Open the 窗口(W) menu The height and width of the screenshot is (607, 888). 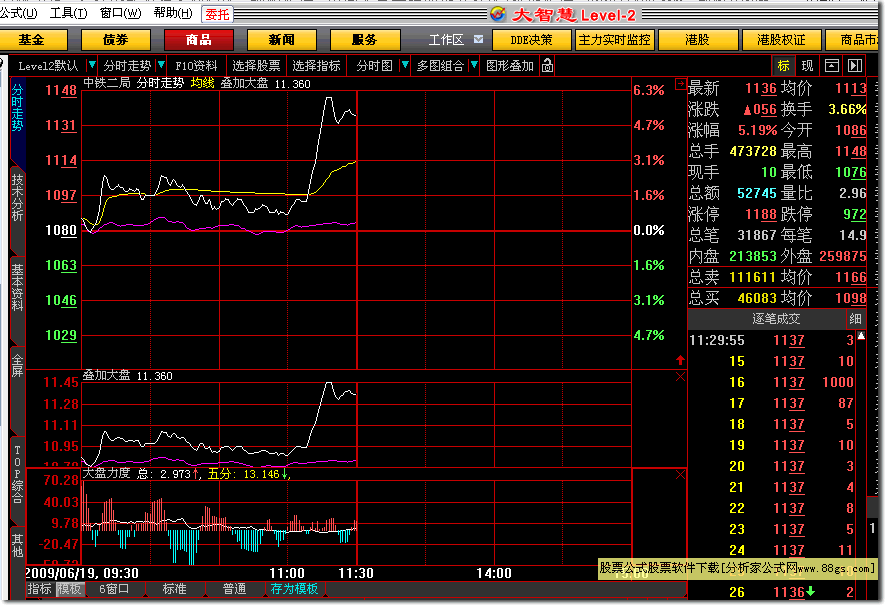click(x=120, y=12)
